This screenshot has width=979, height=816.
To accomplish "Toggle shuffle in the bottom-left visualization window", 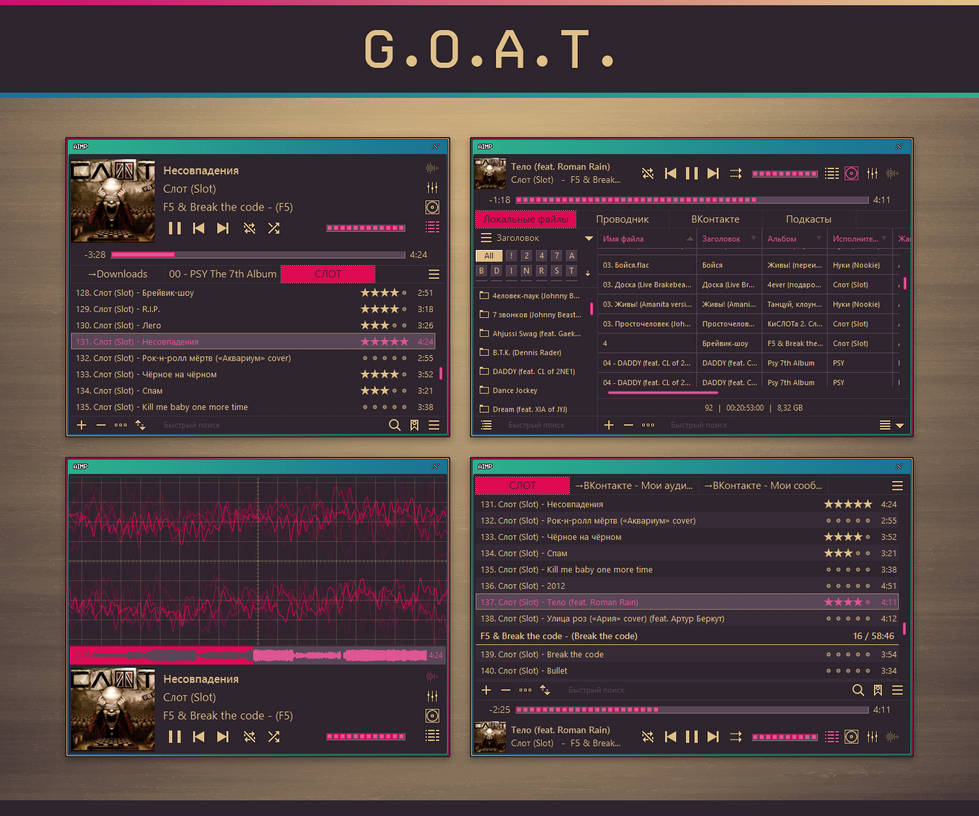I will click(x=273, y=737).
